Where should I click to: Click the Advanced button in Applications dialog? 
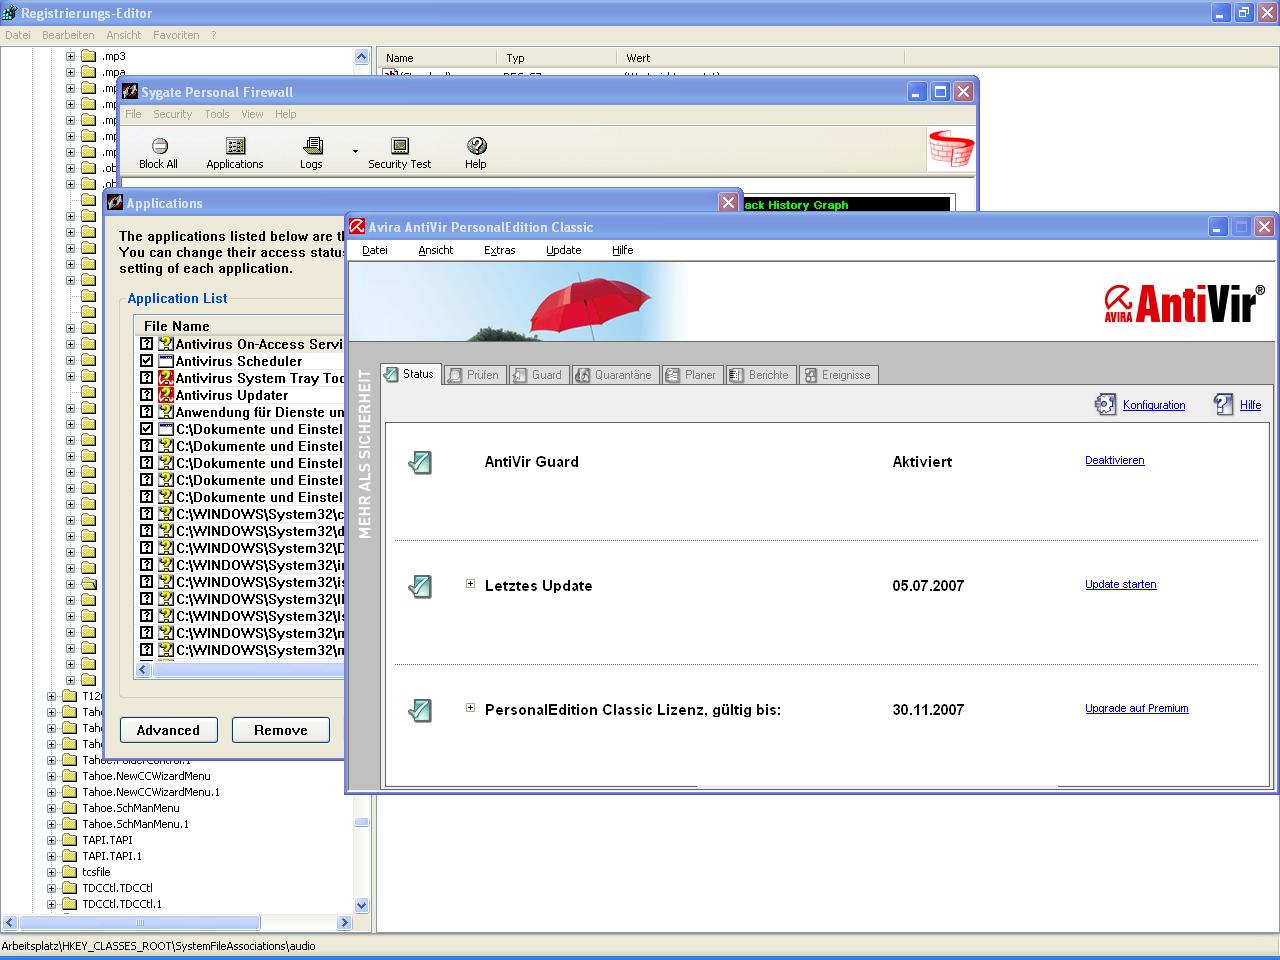pyautogui.click(x=168, y=730)
